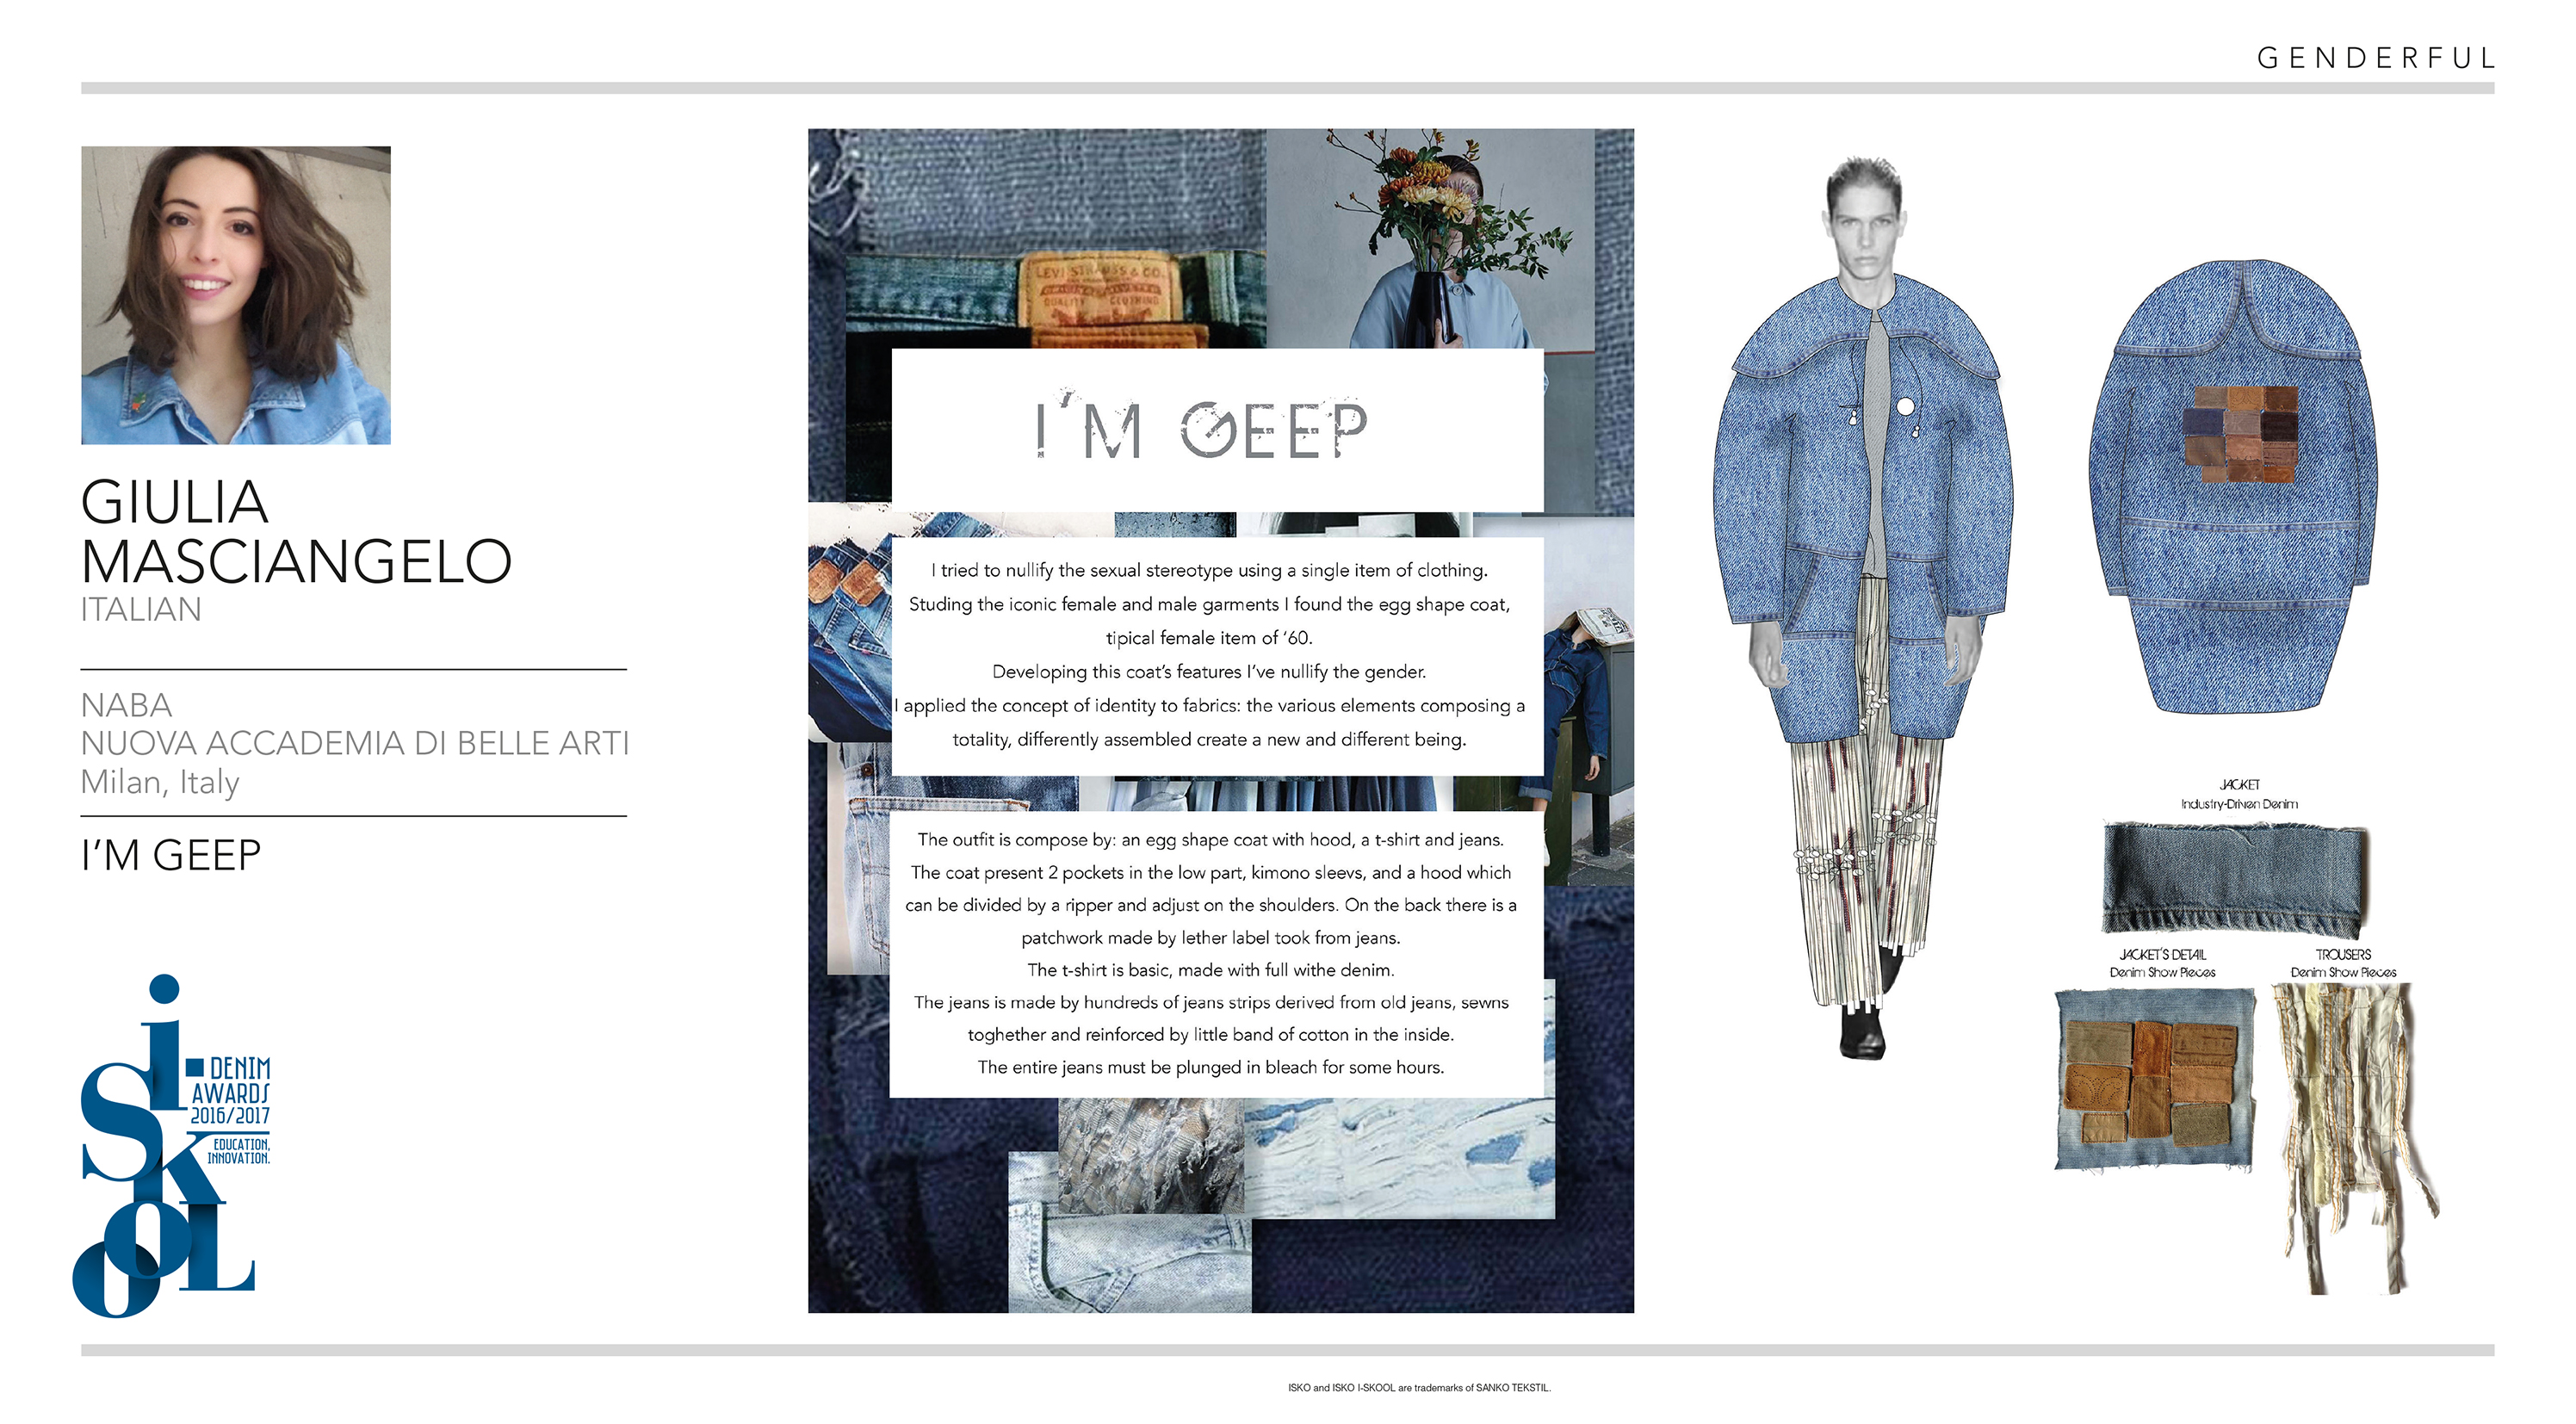
Task: Click the white button on coat front
Action: tap(1905, 406)
